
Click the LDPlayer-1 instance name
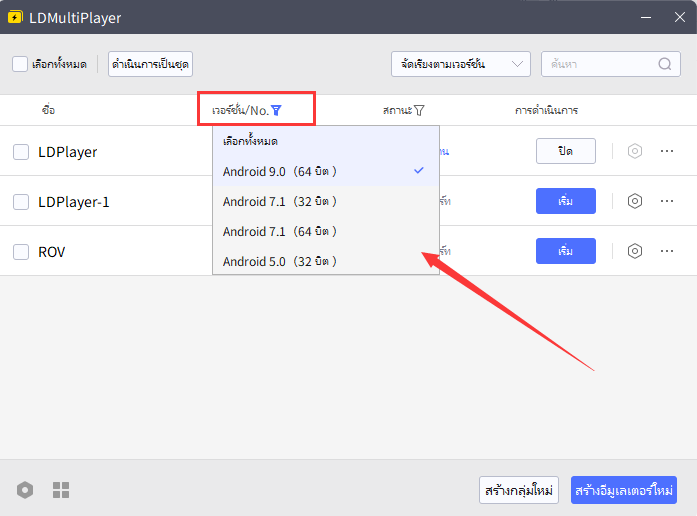74,202
